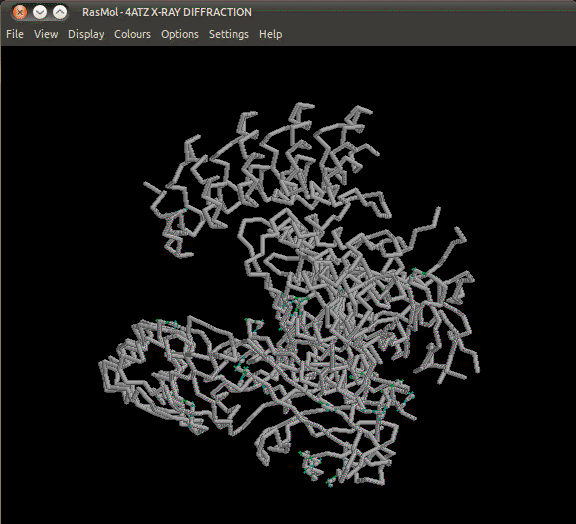Viewport: 576px width, 524px height.
Task: Open the Settings menu
Action: pos(228,34)
